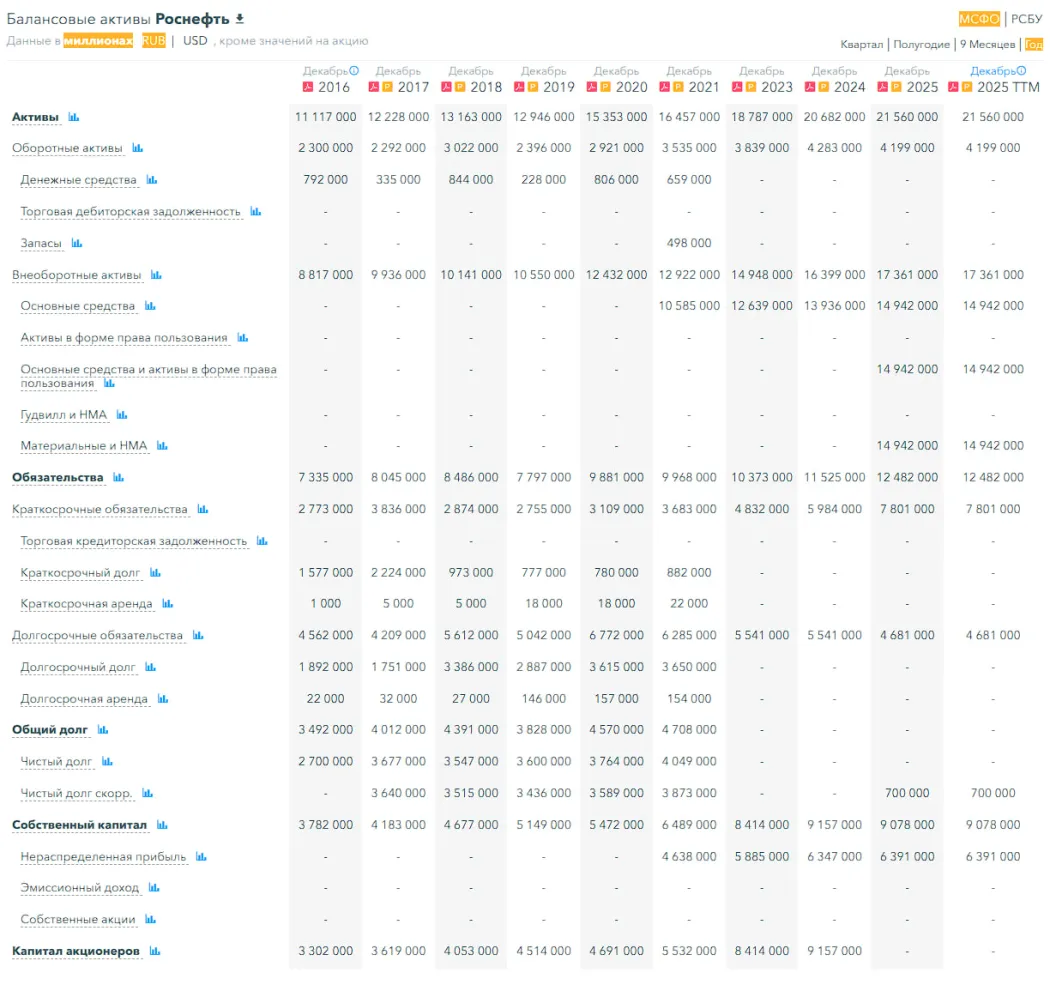This screenshot has height=985, width=1050.
Task: Open chart icon for Активы row
Action: coord(74,117)
